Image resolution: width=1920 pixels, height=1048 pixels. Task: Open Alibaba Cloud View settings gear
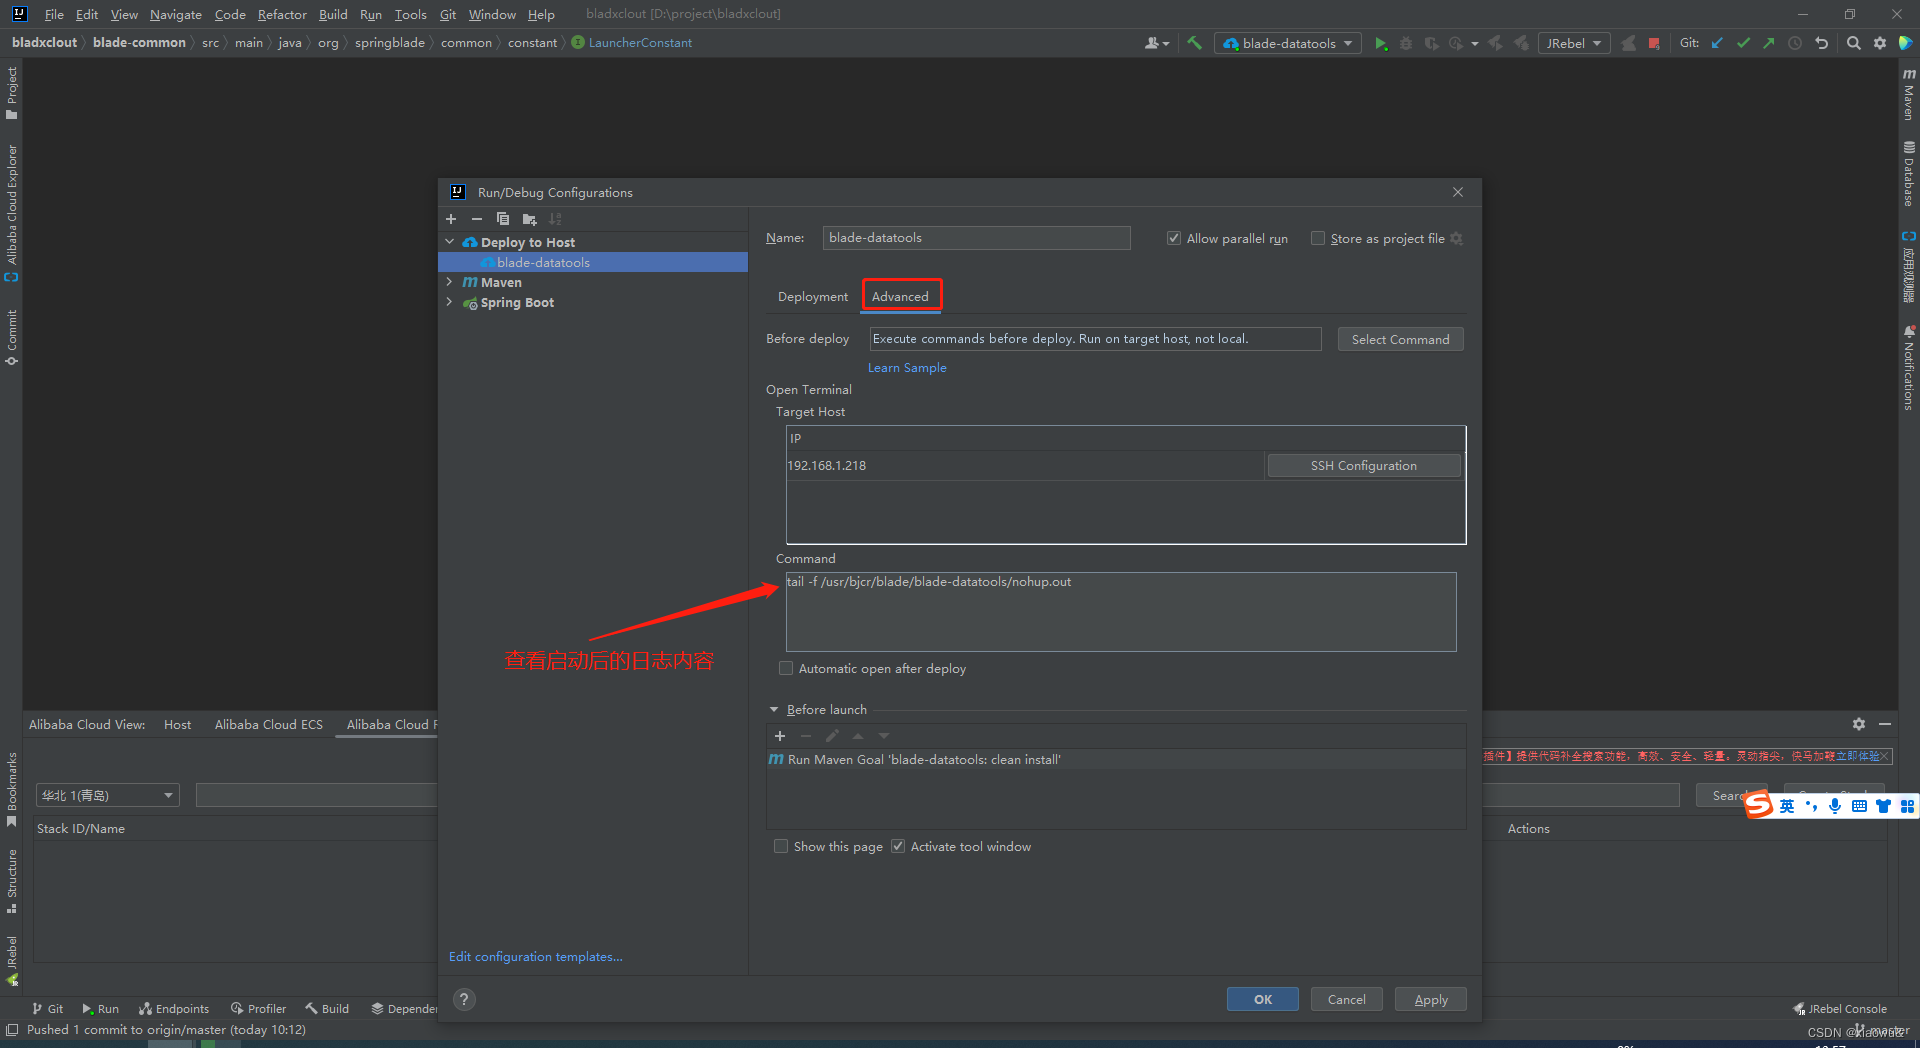1859,724
